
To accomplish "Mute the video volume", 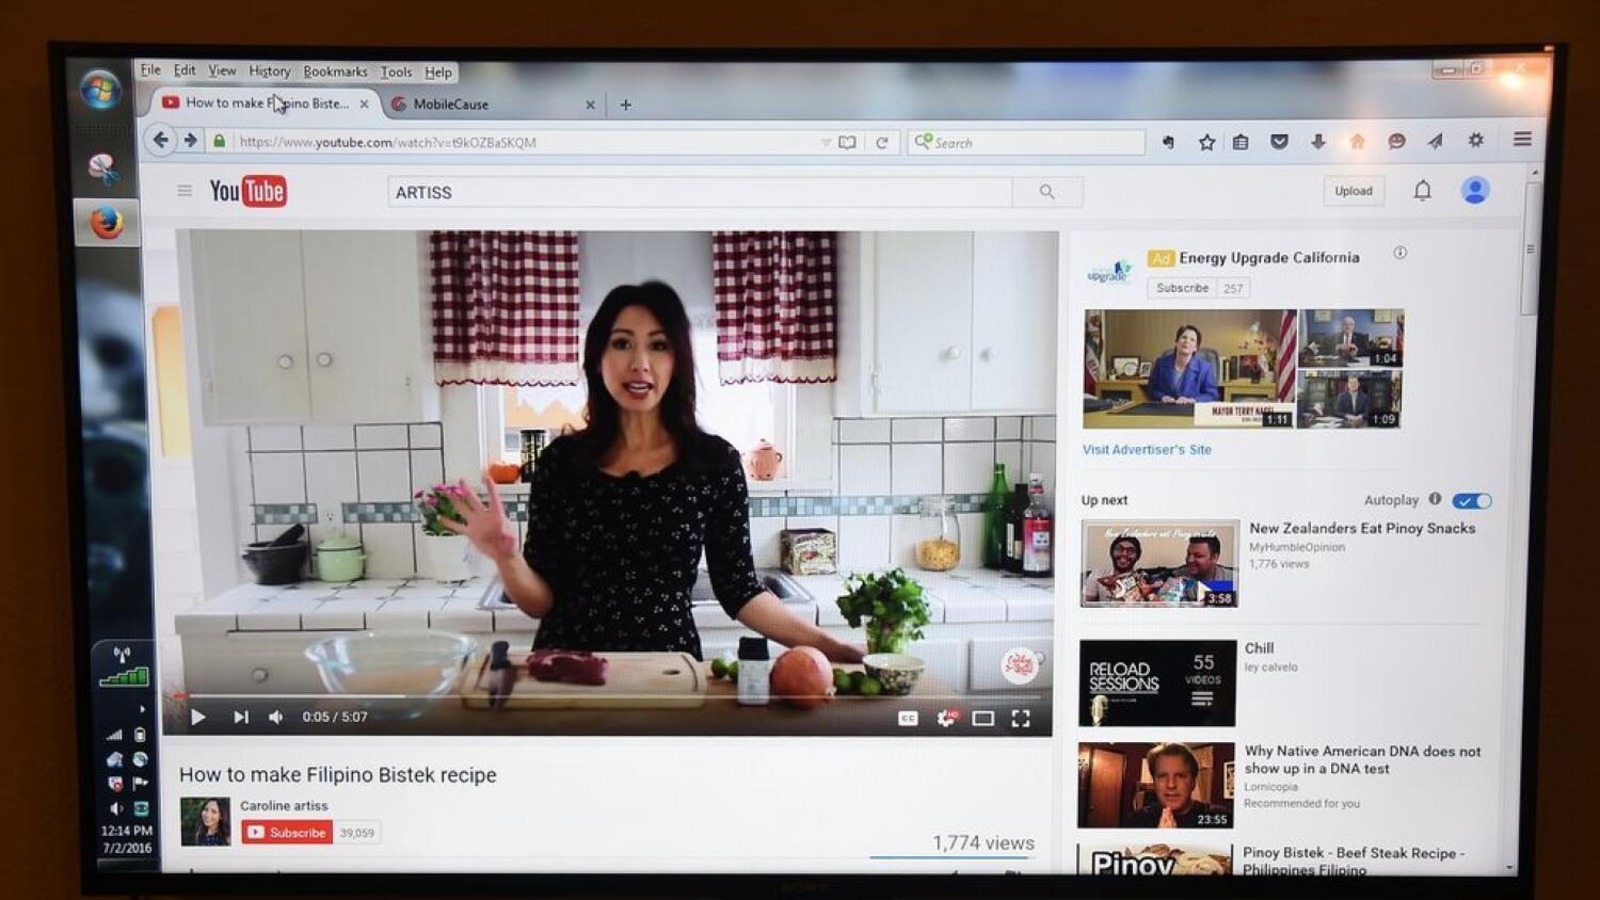I will coord(276,717).
